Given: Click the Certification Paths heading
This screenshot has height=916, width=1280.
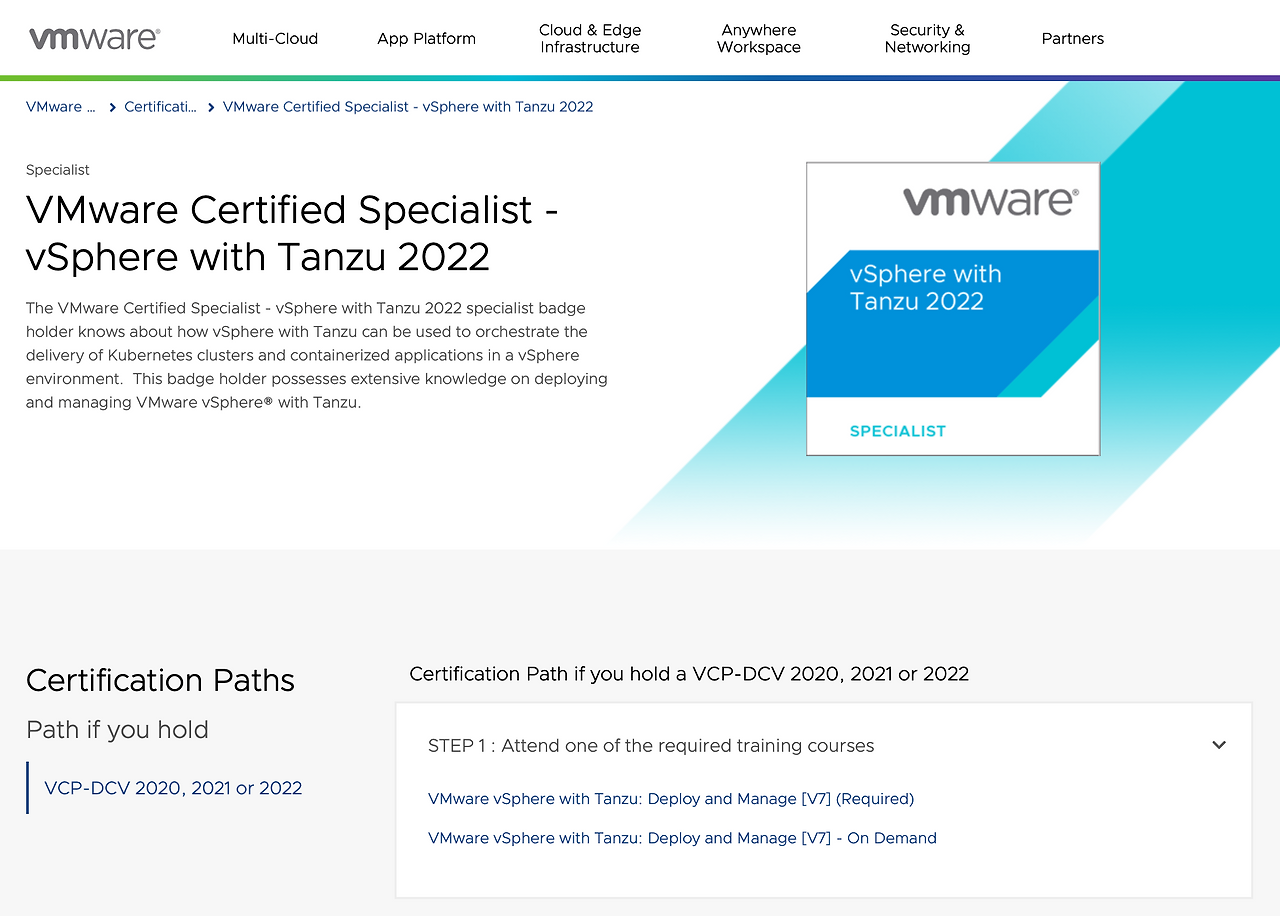Looking at the screenshot, I should click(x=160, y=680).
